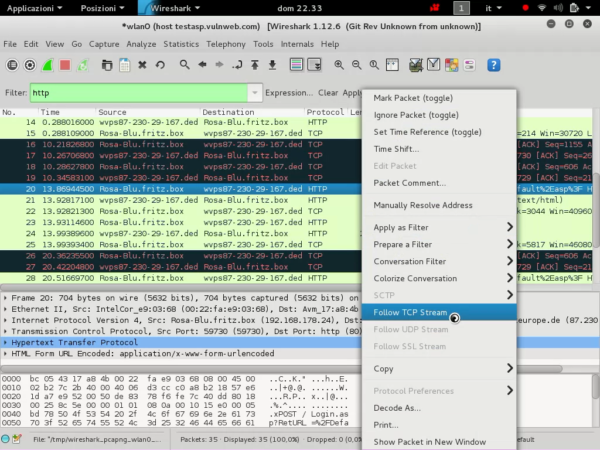Sort packets by the Source column header
The width and height of the screenshot is (600, 450).
click(148, 112)
